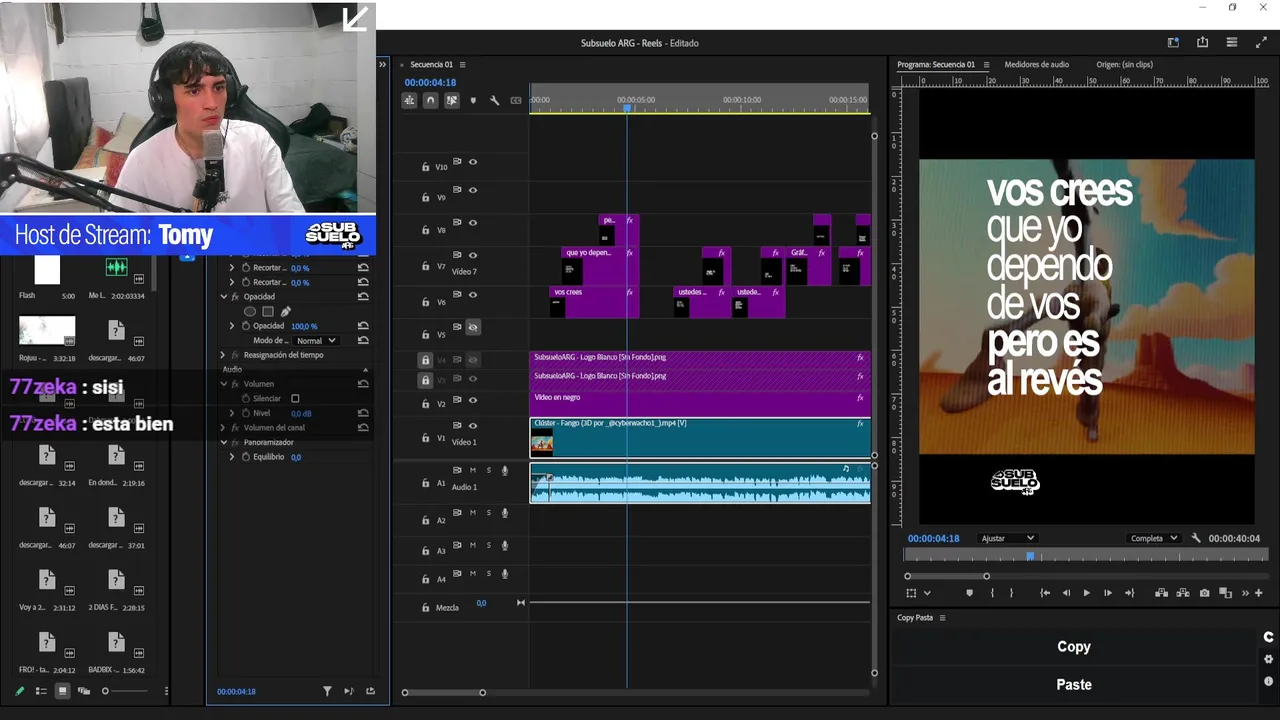Export frame with camera icon
1280x720 pixels.
pos(1204,593)
